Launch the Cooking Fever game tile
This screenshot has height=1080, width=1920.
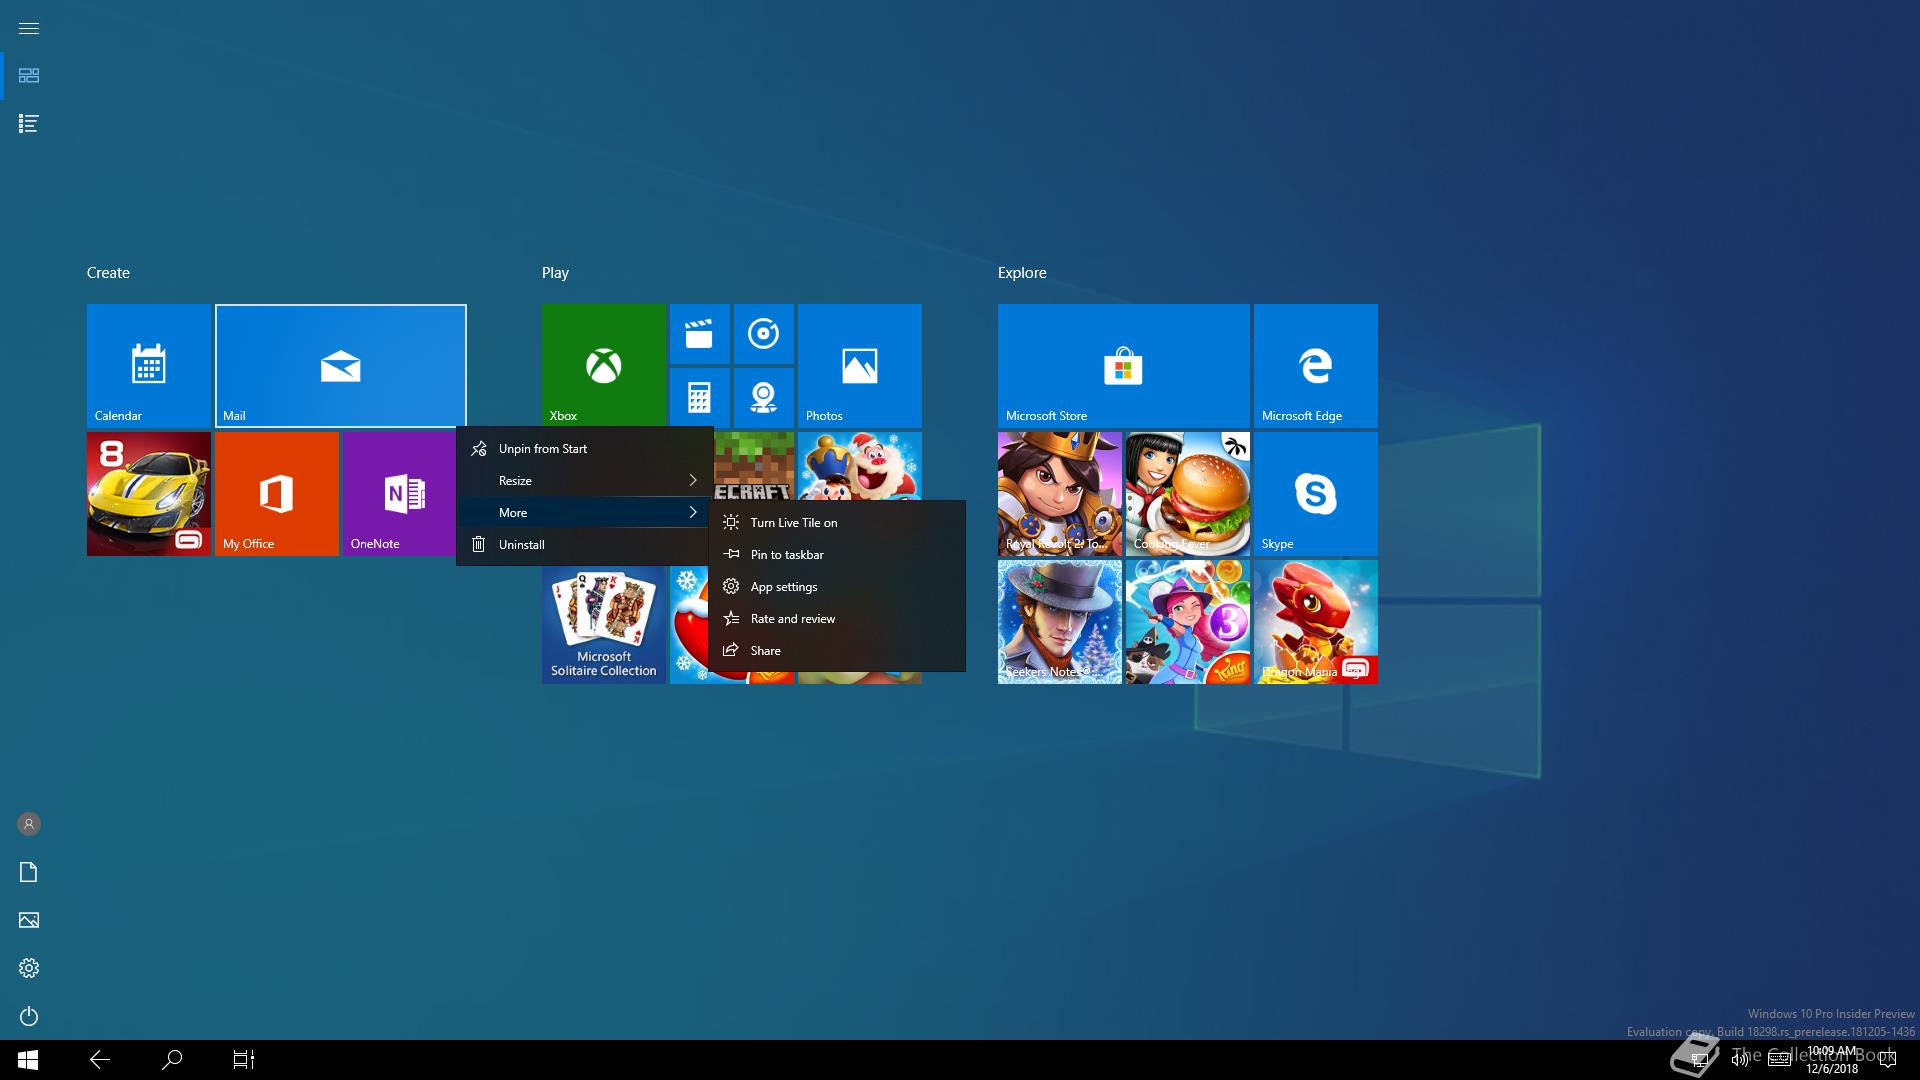(1187, 494)
